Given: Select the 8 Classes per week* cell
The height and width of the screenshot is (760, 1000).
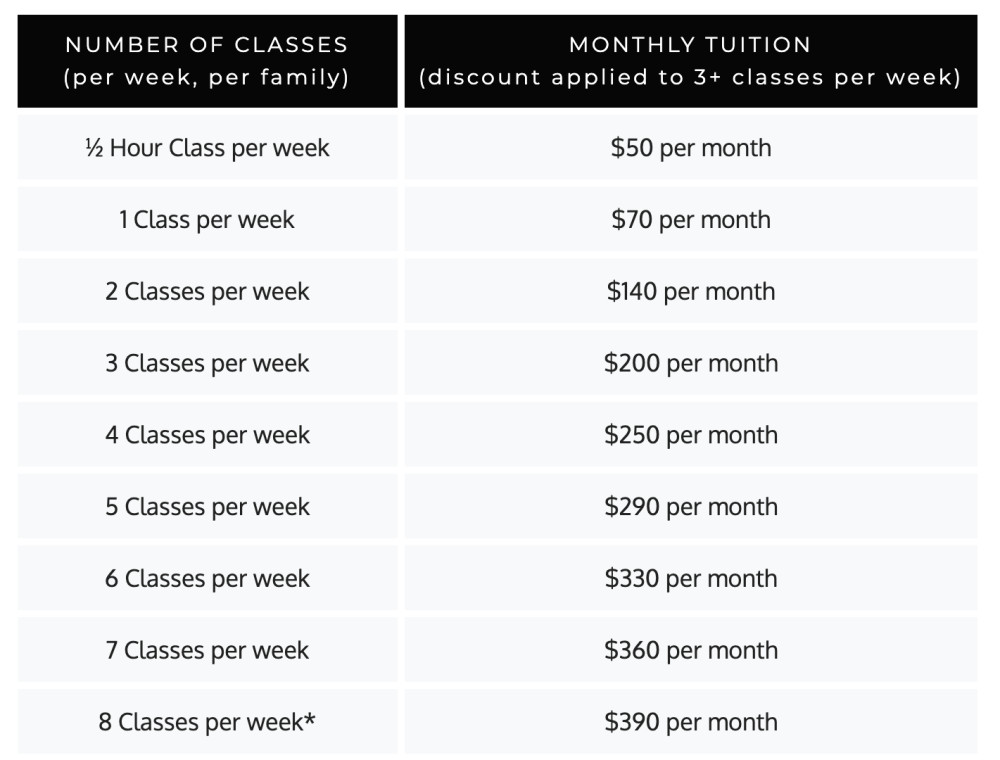Looking at the screenshot, I should [x=207, y=722].
